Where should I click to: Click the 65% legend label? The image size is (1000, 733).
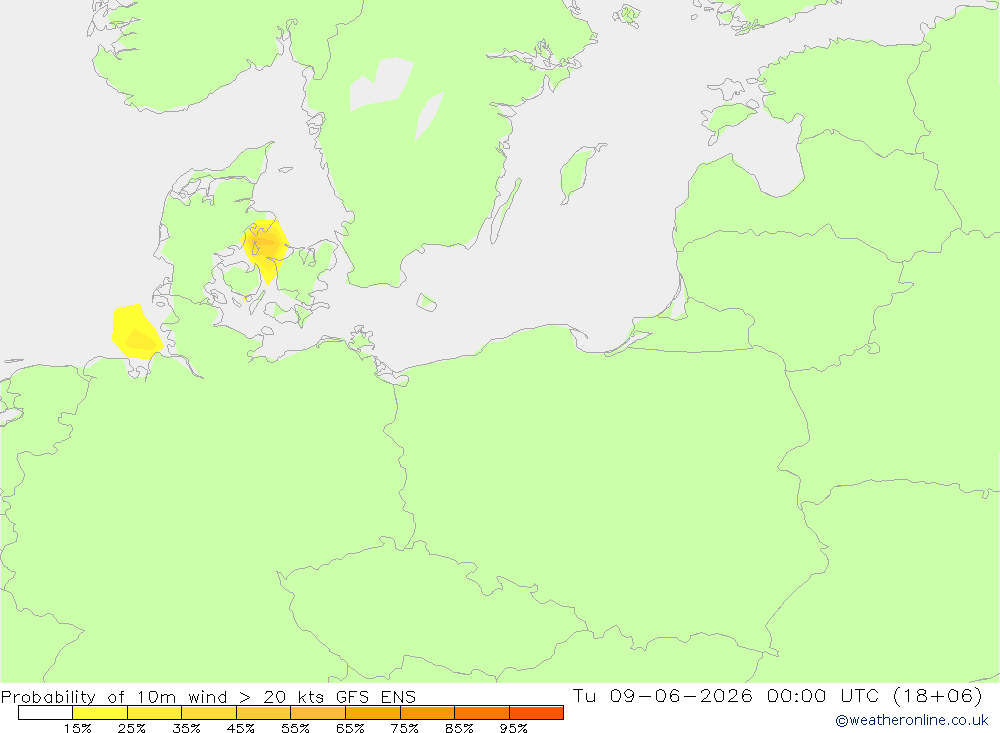[350, 728]
